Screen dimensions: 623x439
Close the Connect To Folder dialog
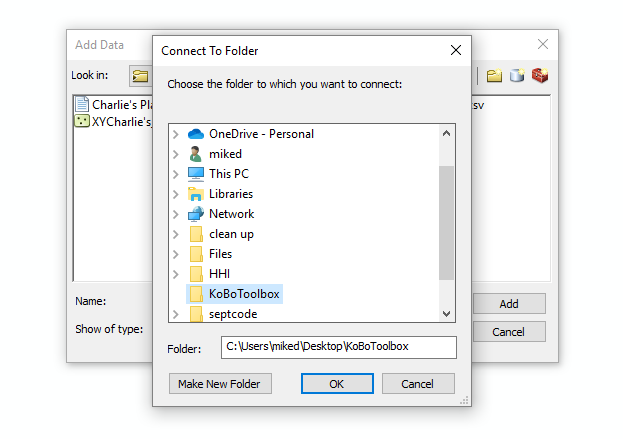point(456,50)
